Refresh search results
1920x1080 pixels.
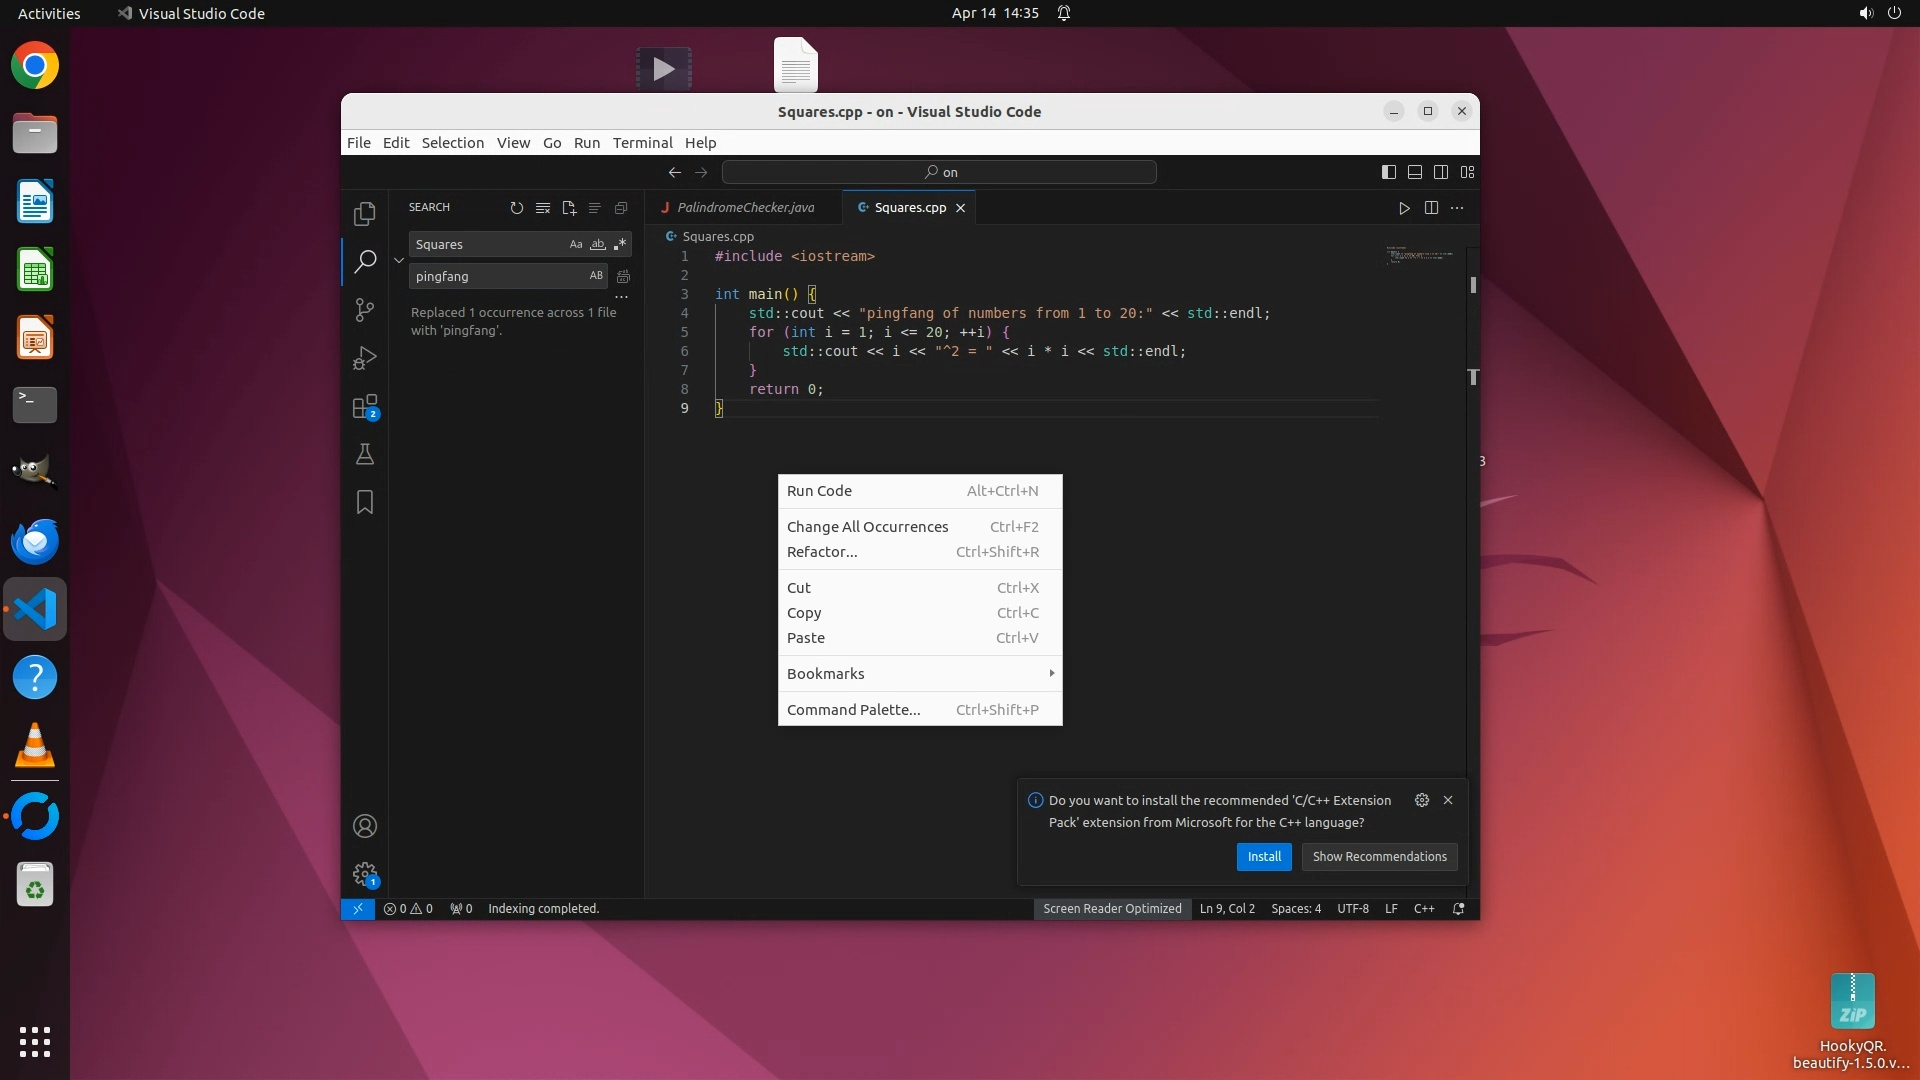517,208
